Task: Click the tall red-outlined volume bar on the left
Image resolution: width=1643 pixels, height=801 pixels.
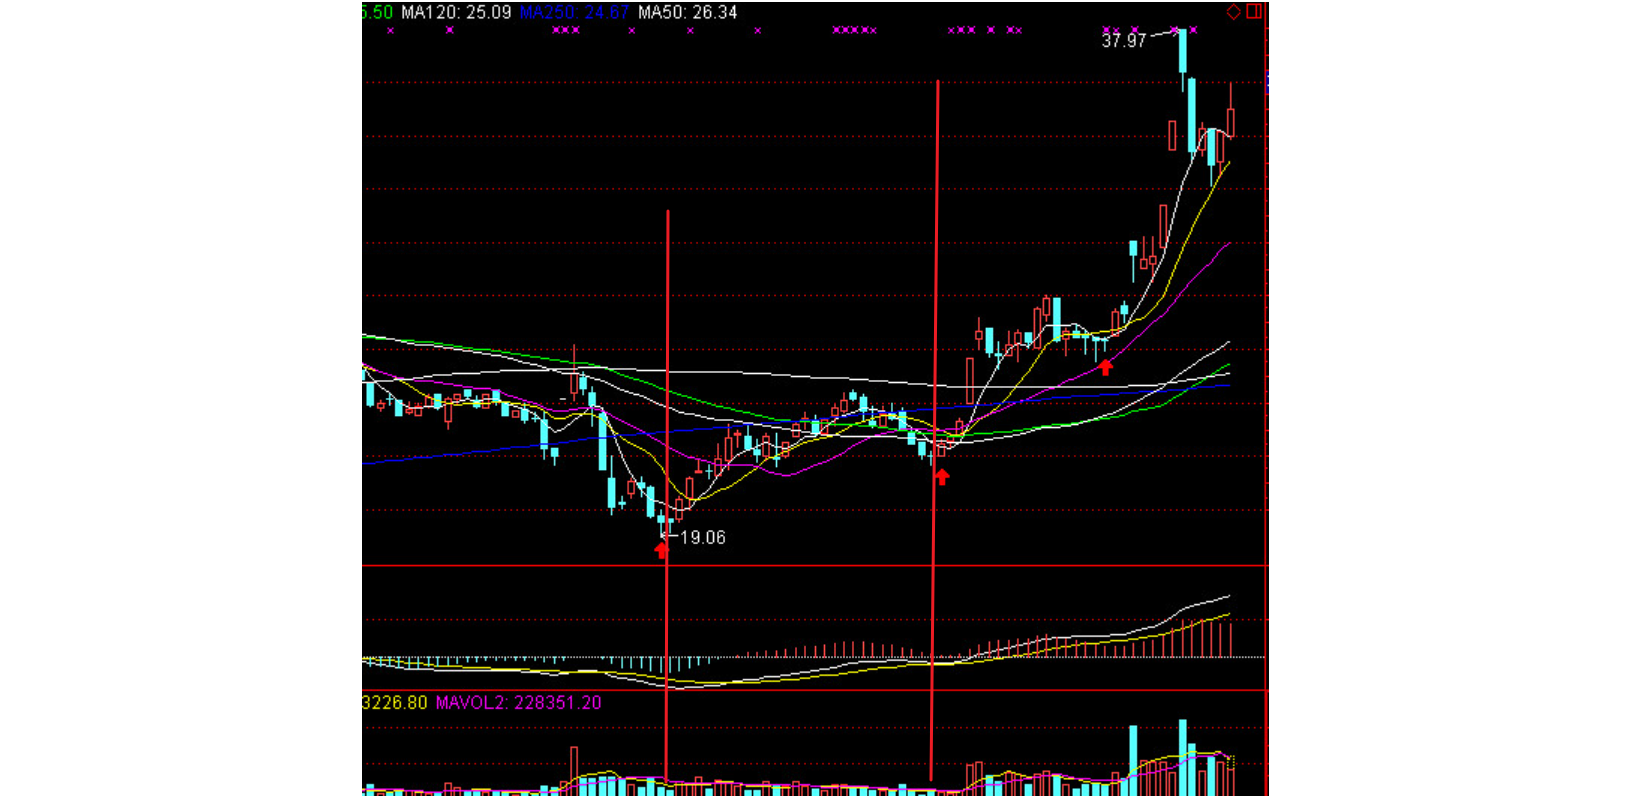Action: click(574, 768)
